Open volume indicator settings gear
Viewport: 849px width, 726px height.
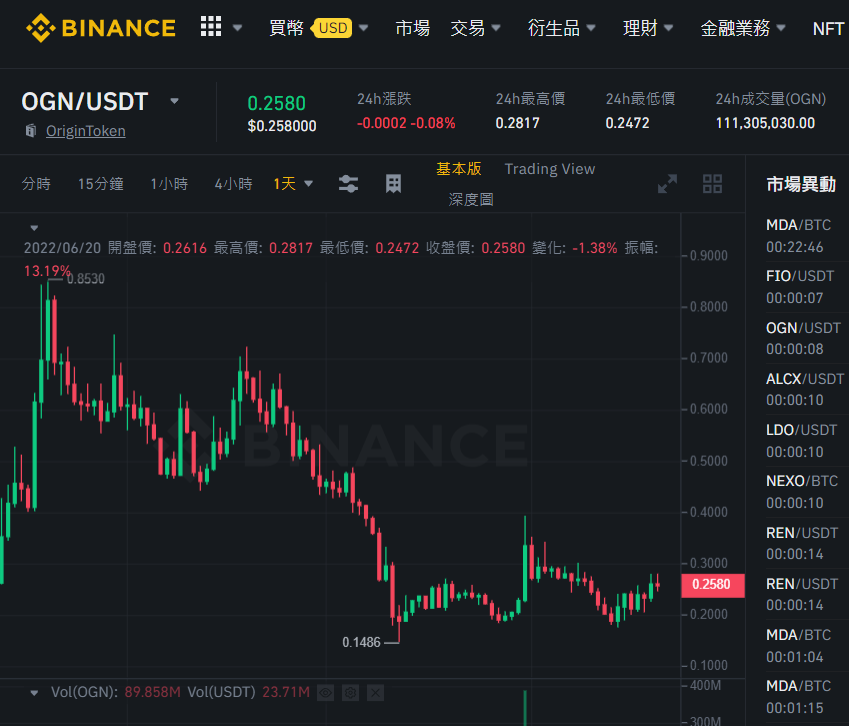coord(350,692)
